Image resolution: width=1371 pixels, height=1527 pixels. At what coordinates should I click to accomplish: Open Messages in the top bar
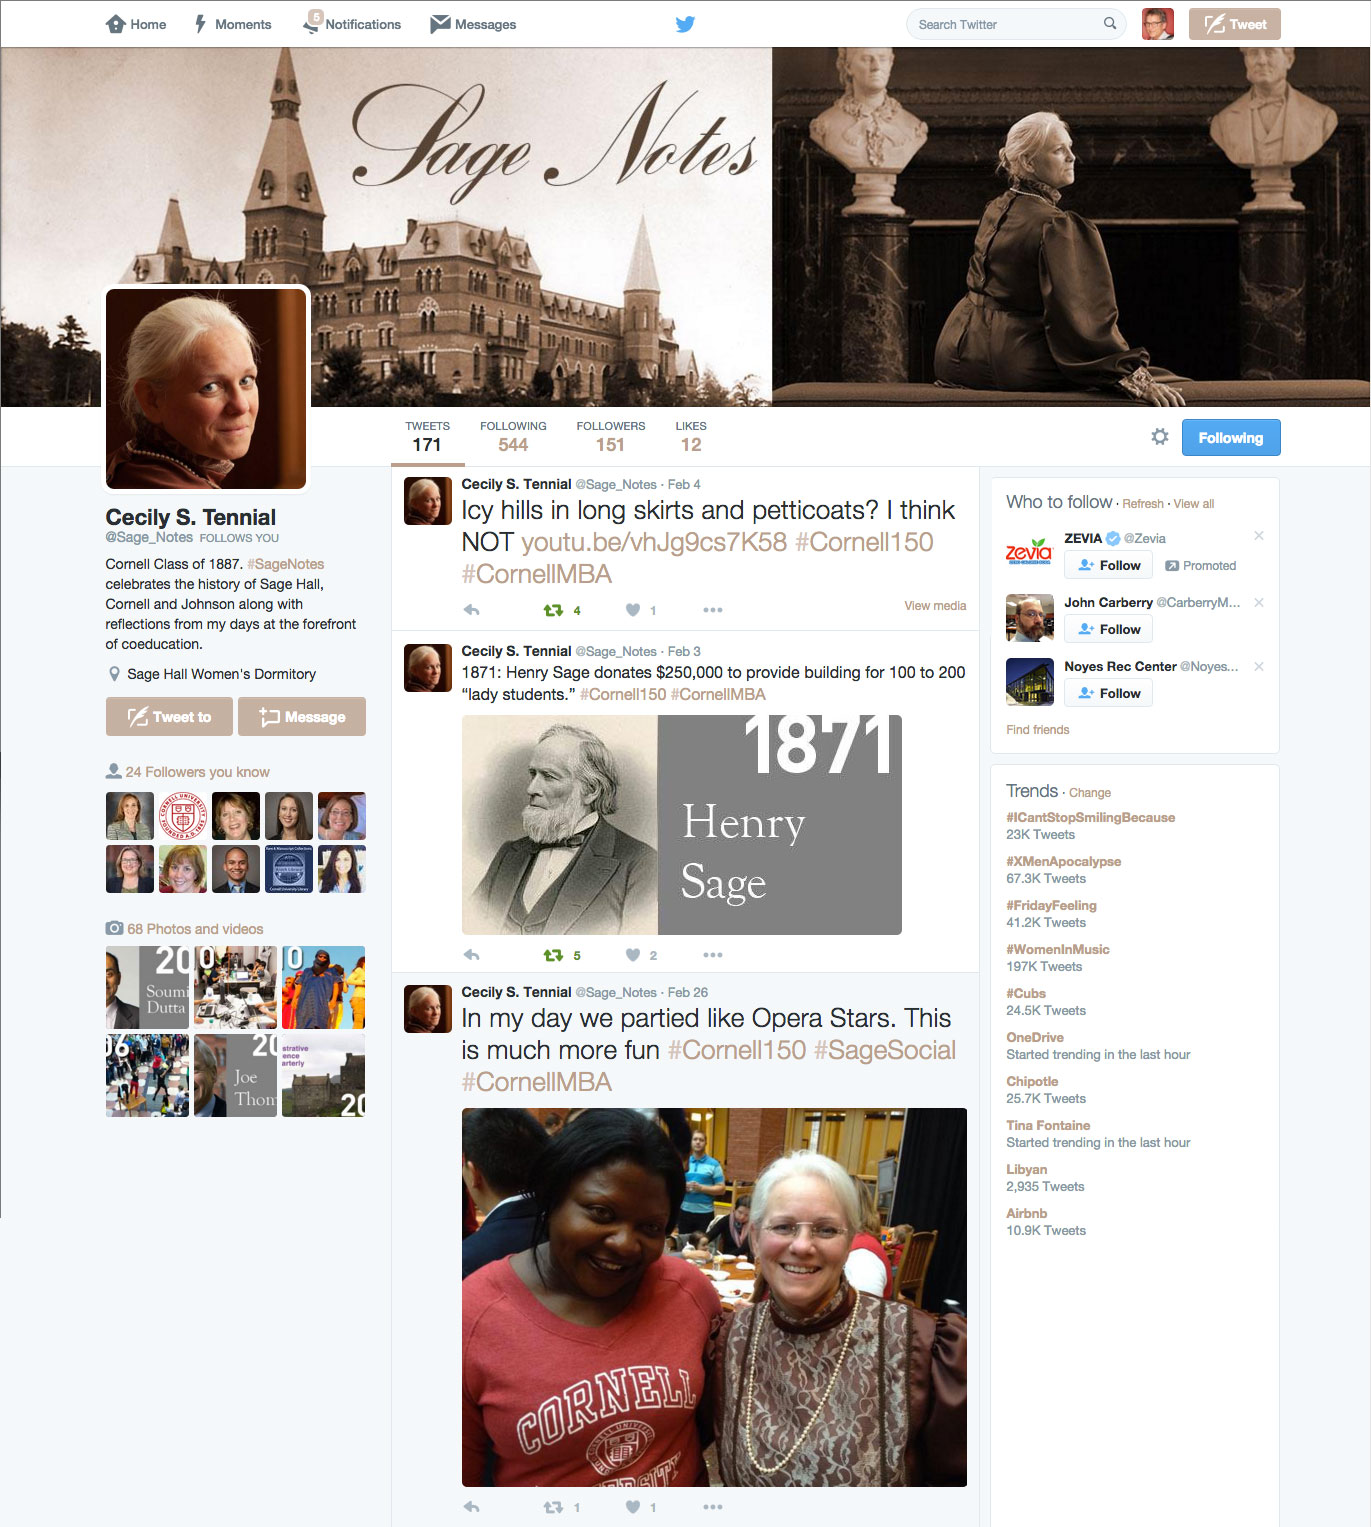pyautogui.click(x=473, y=24)
